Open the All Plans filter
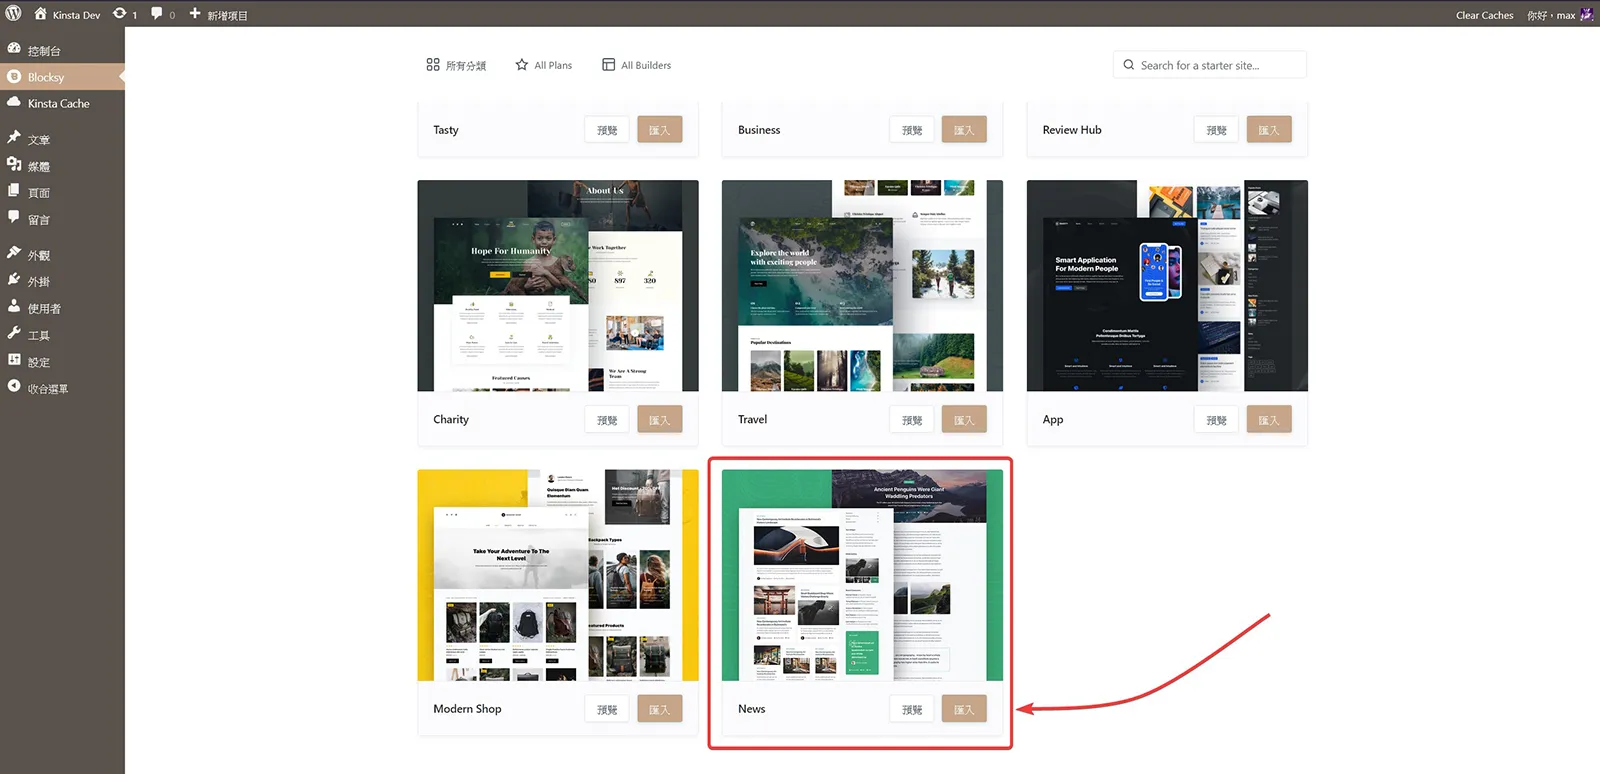 pos(544,65)
